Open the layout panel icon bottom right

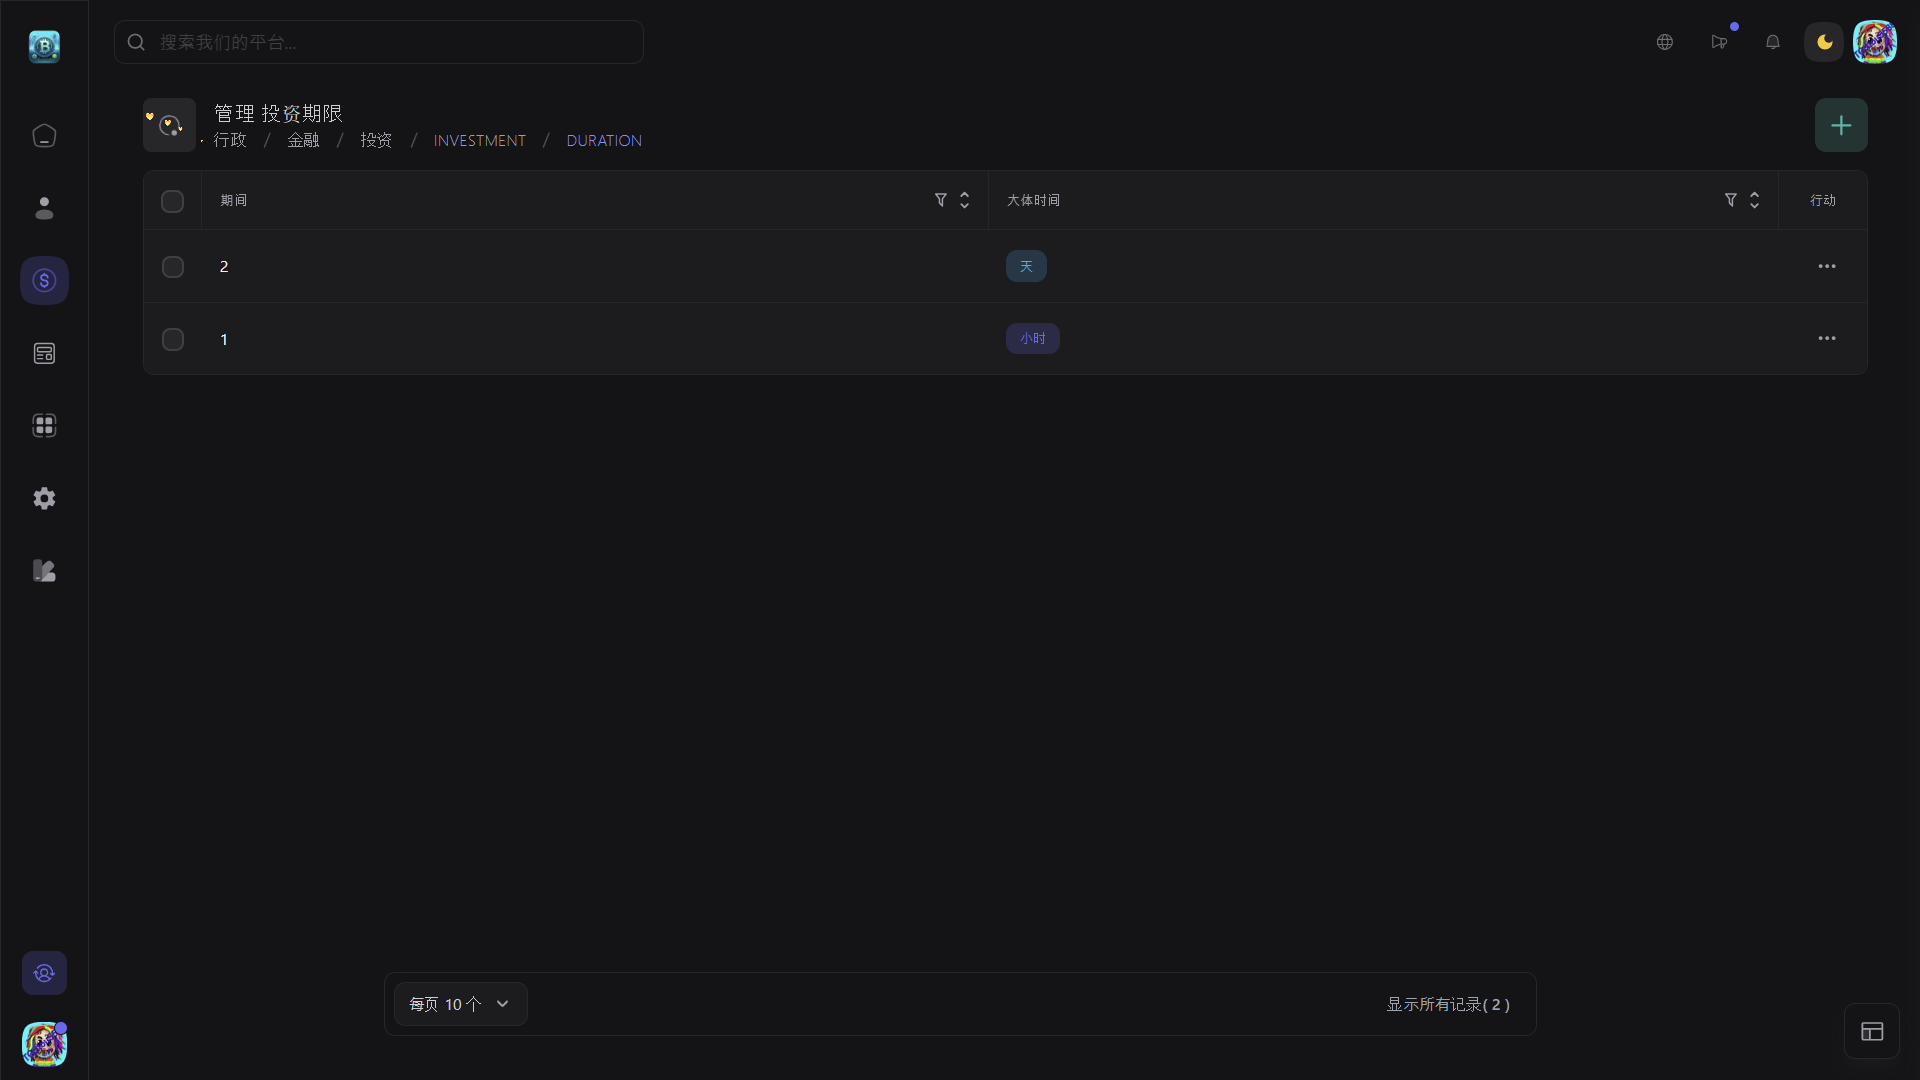(x=1872, y=1031)
